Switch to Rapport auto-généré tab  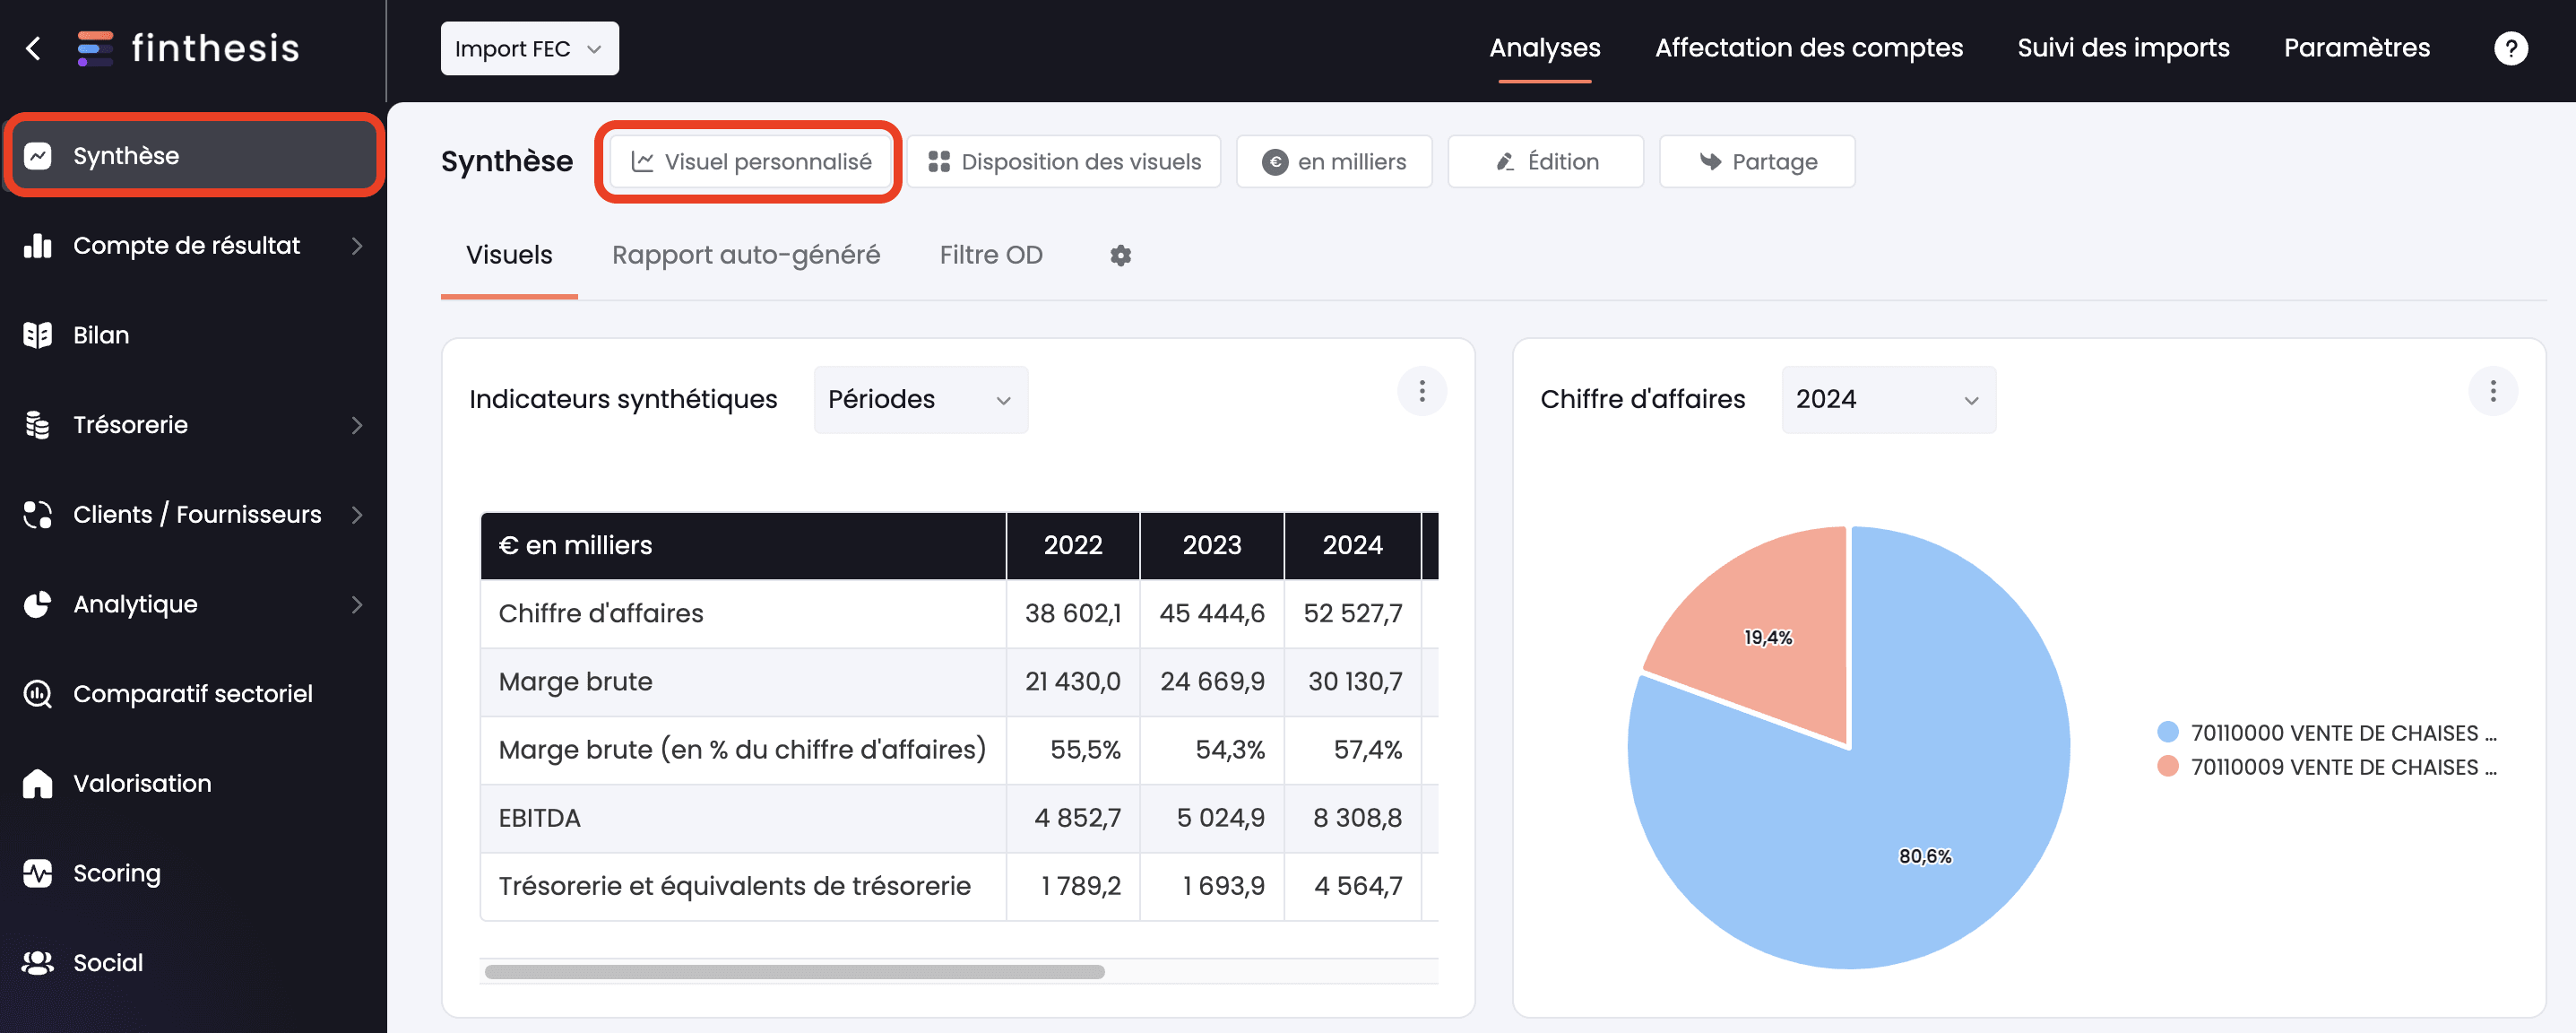(x=746, y=256)
